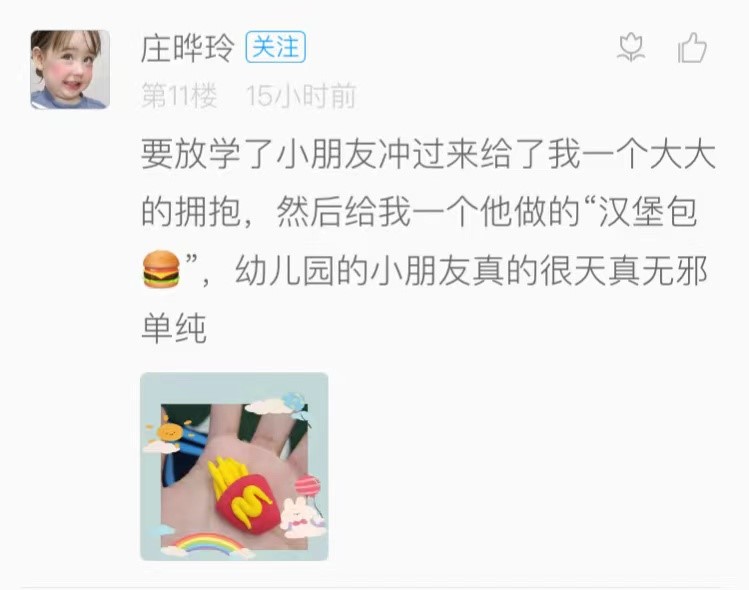This screenshot has width=749, height=590.
Task: Follow the user via 关注 button
Action: 276,47
